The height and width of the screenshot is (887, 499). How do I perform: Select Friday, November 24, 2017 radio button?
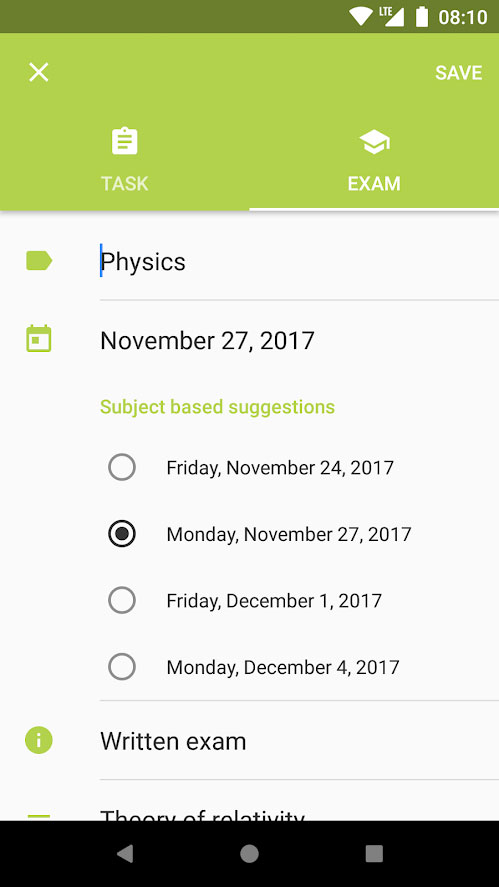point(122,467)
